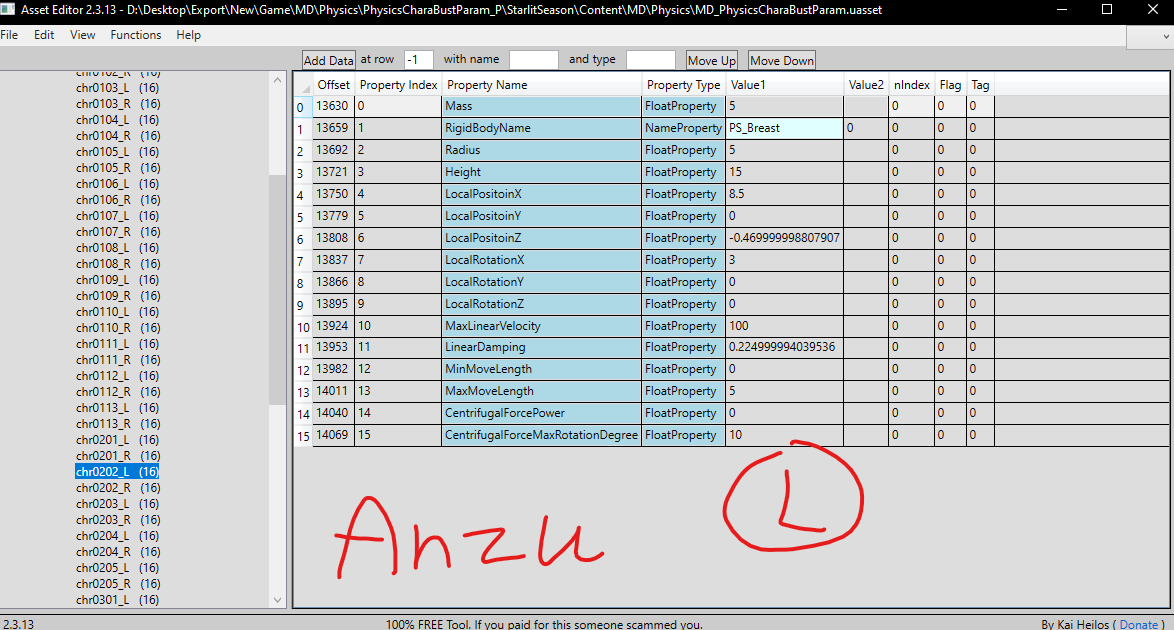Select the -0.469999998807907 value cell

tap(785, 238)
